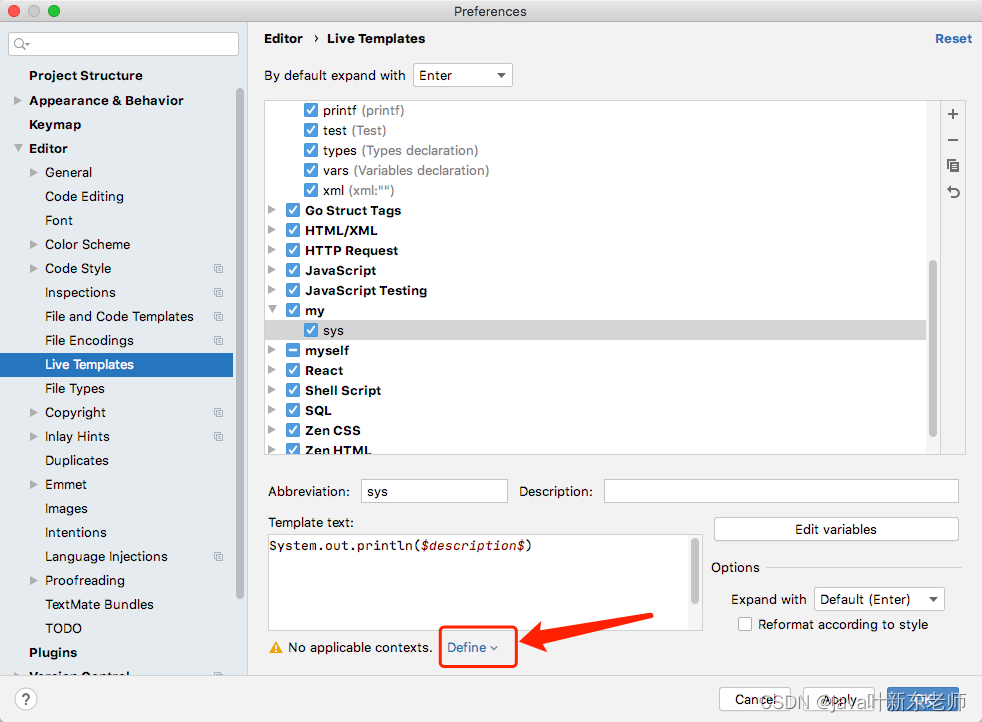Focus the empty Description field

coord(781,492)
